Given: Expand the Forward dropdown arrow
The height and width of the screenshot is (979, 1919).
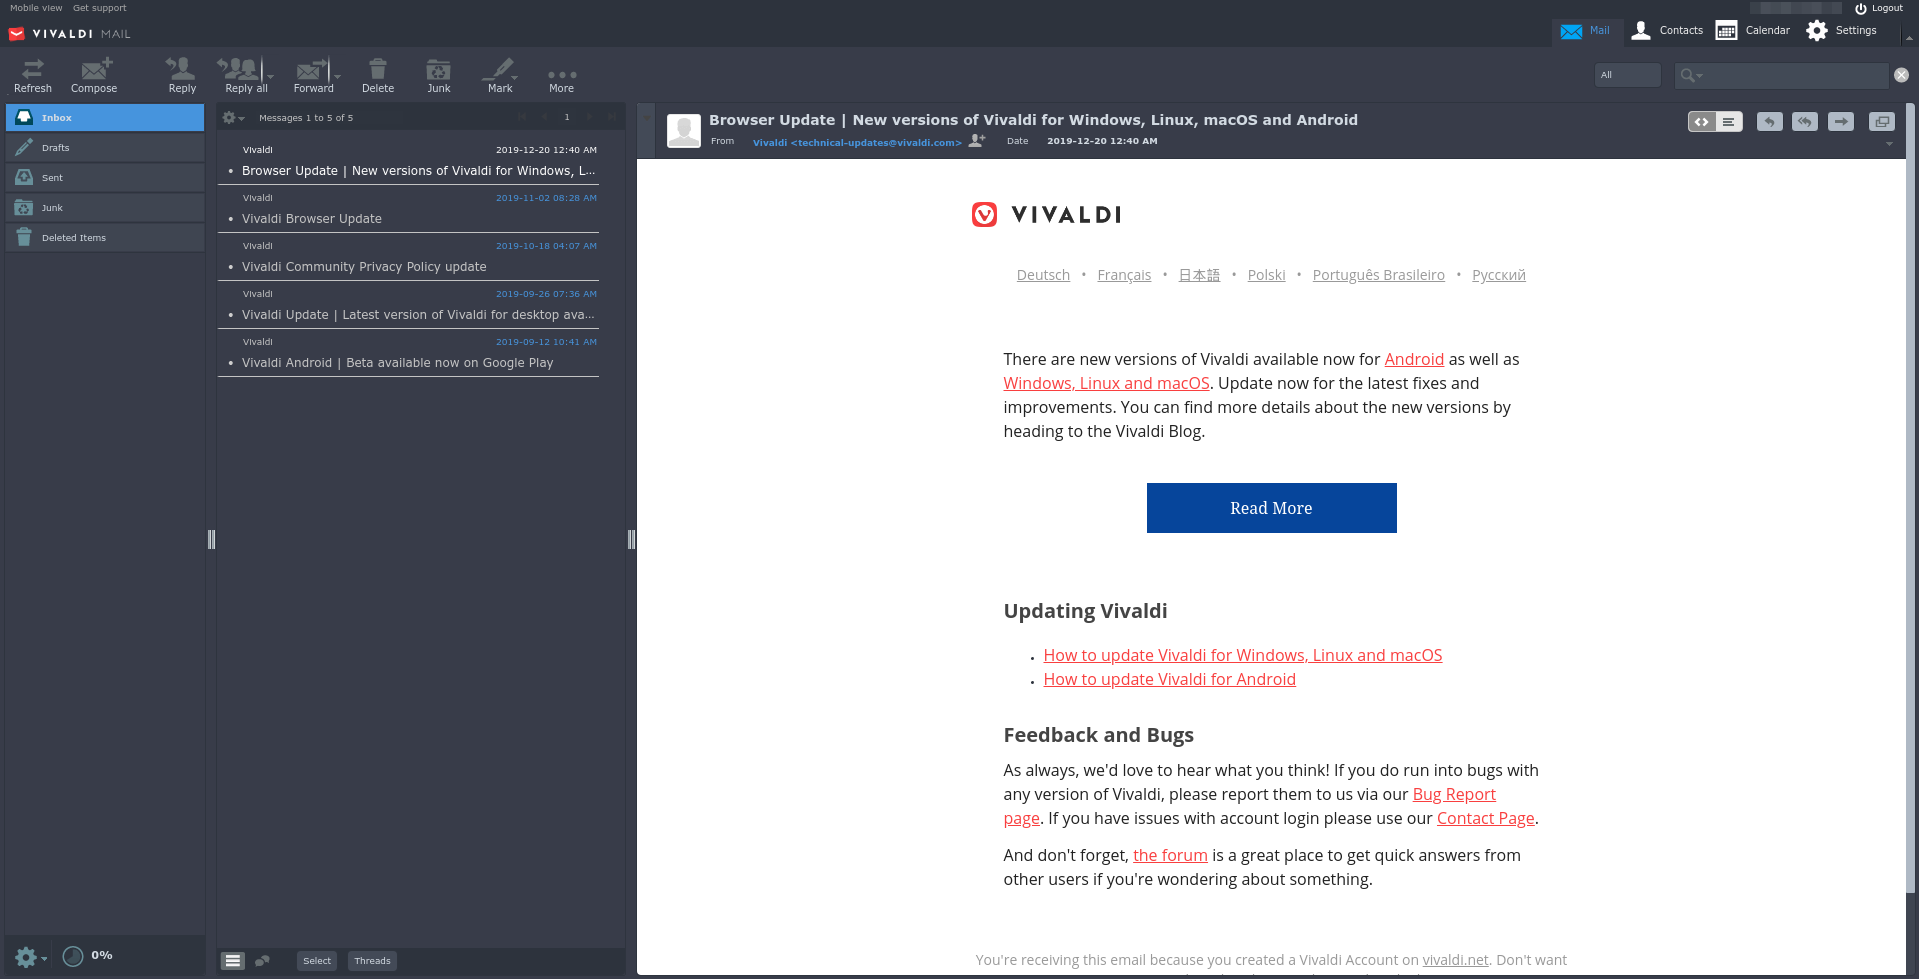Looking at the screenshot, I should pos(337,75).
